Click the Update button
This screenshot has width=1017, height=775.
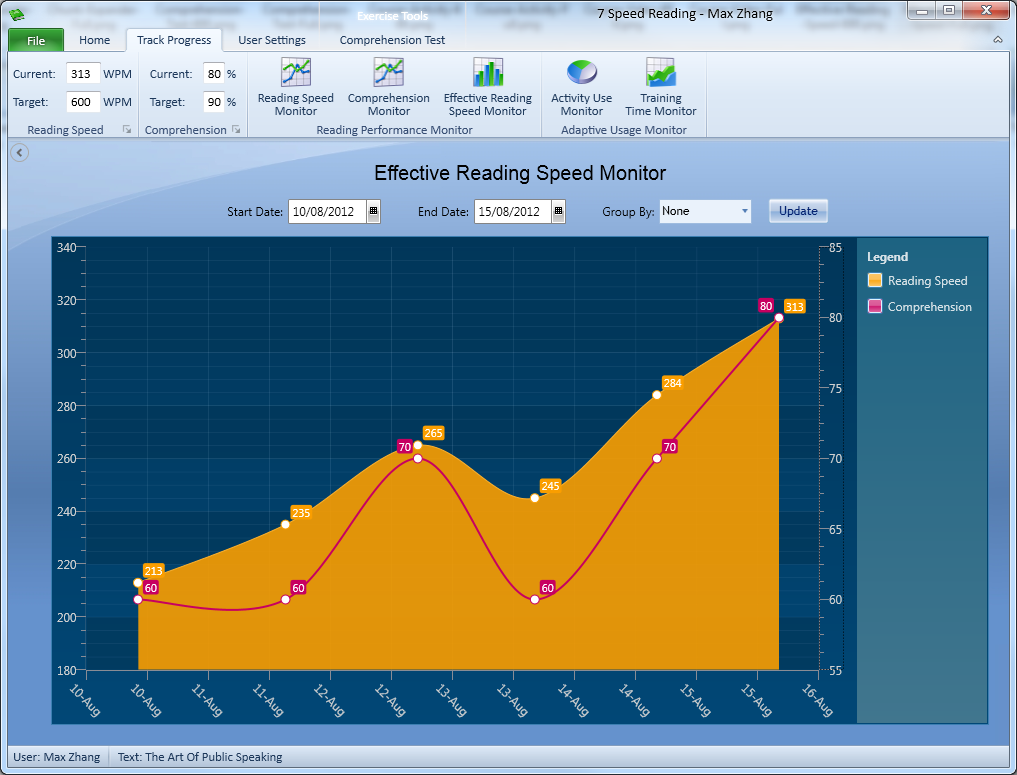(x=798, y=211)
